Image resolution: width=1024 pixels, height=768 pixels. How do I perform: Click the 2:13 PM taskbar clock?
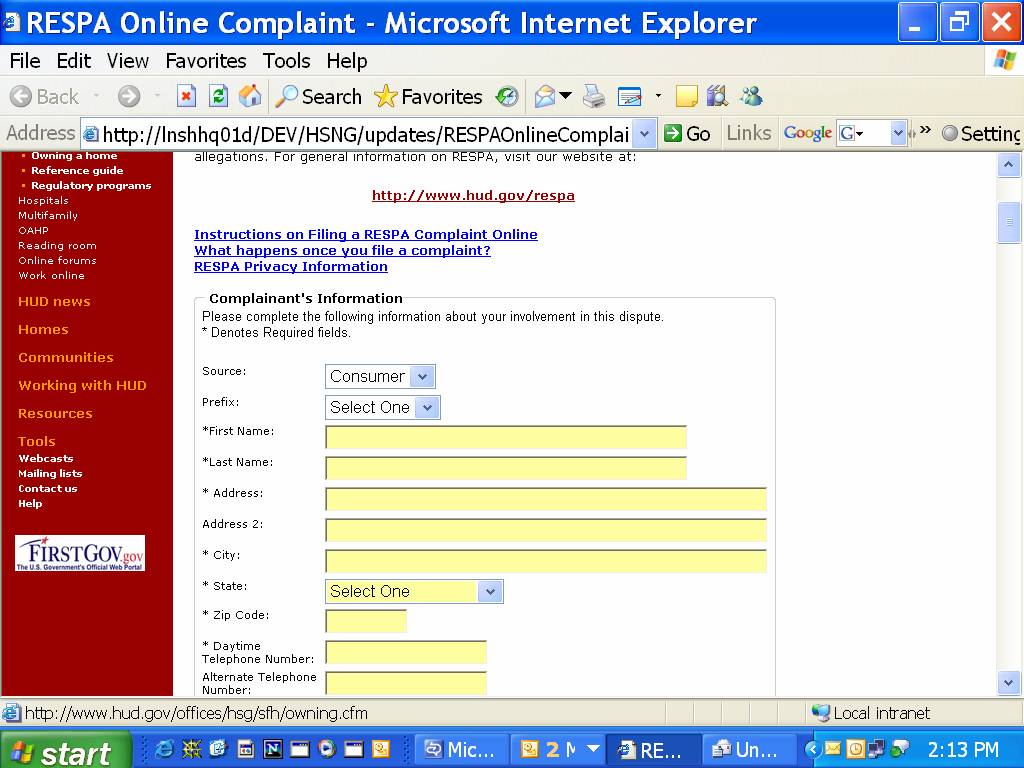pos(963,750)
